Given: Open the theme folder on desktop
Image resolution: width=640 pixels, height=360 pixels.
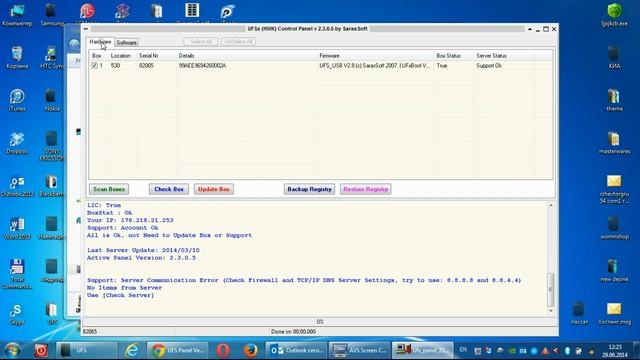Looking at the screenshot, I should point(614,100).
